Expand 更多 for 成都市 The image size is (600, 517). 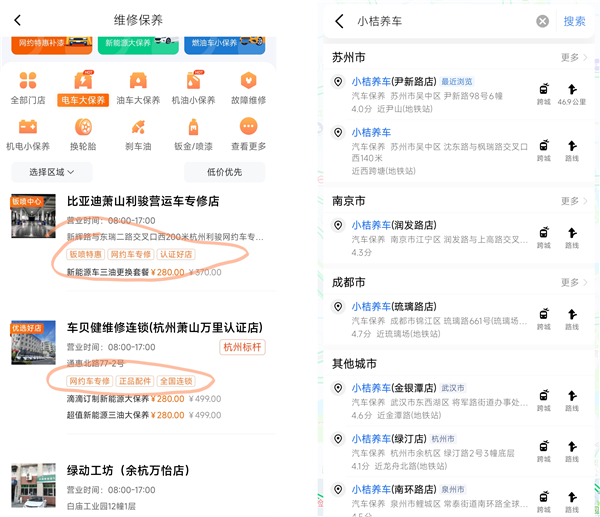point(574,282)
